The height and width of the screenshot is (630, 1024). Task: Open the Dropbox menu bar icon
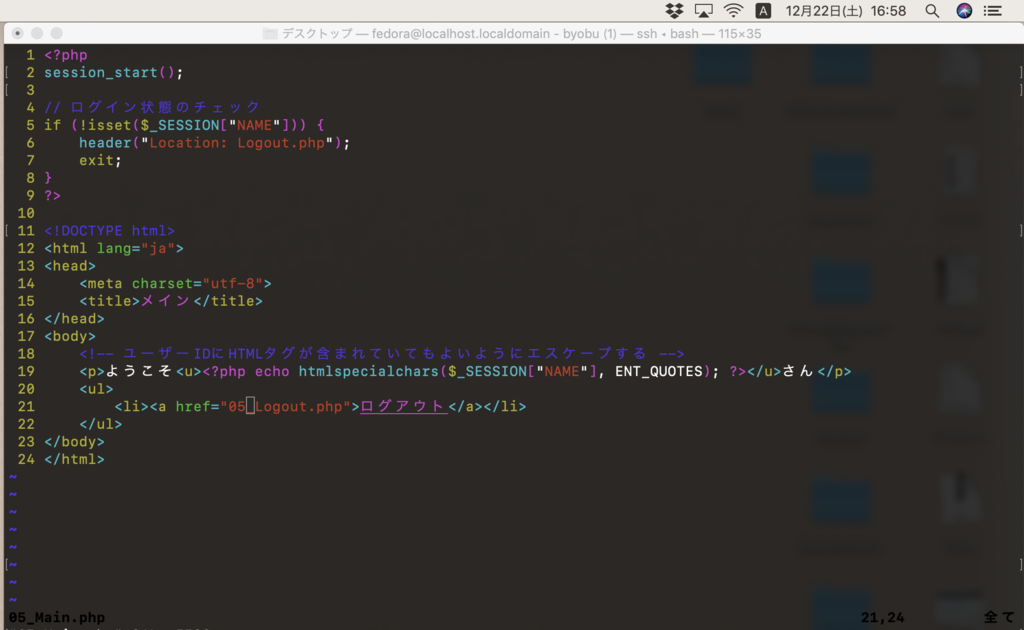674,10
